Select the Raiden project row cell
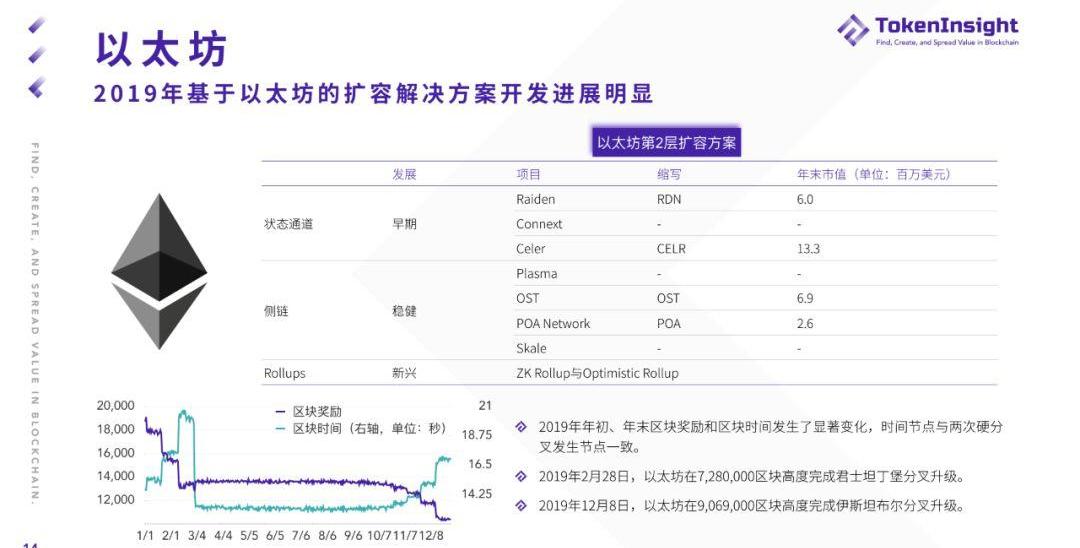This screenshot has width=1080, height=548. tap(535, 199)
